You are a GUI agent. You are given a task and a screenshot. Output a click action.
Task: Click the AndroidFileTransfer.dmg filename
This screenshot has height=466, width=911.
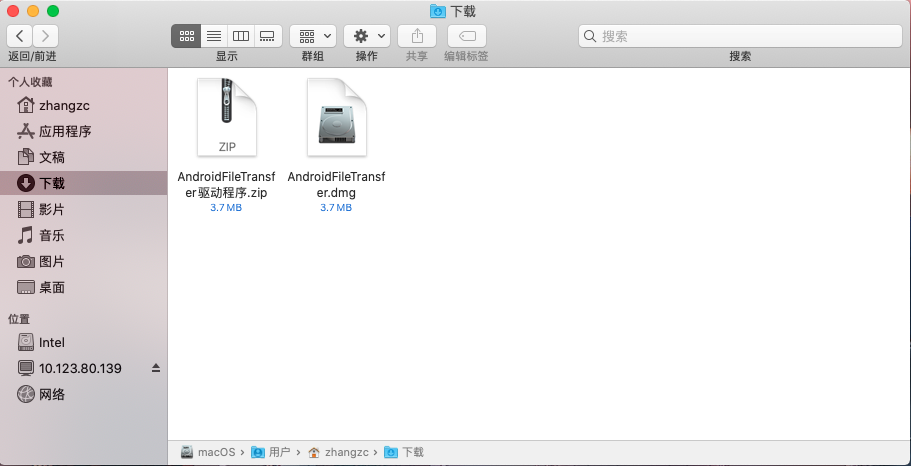tap(336, 185)
